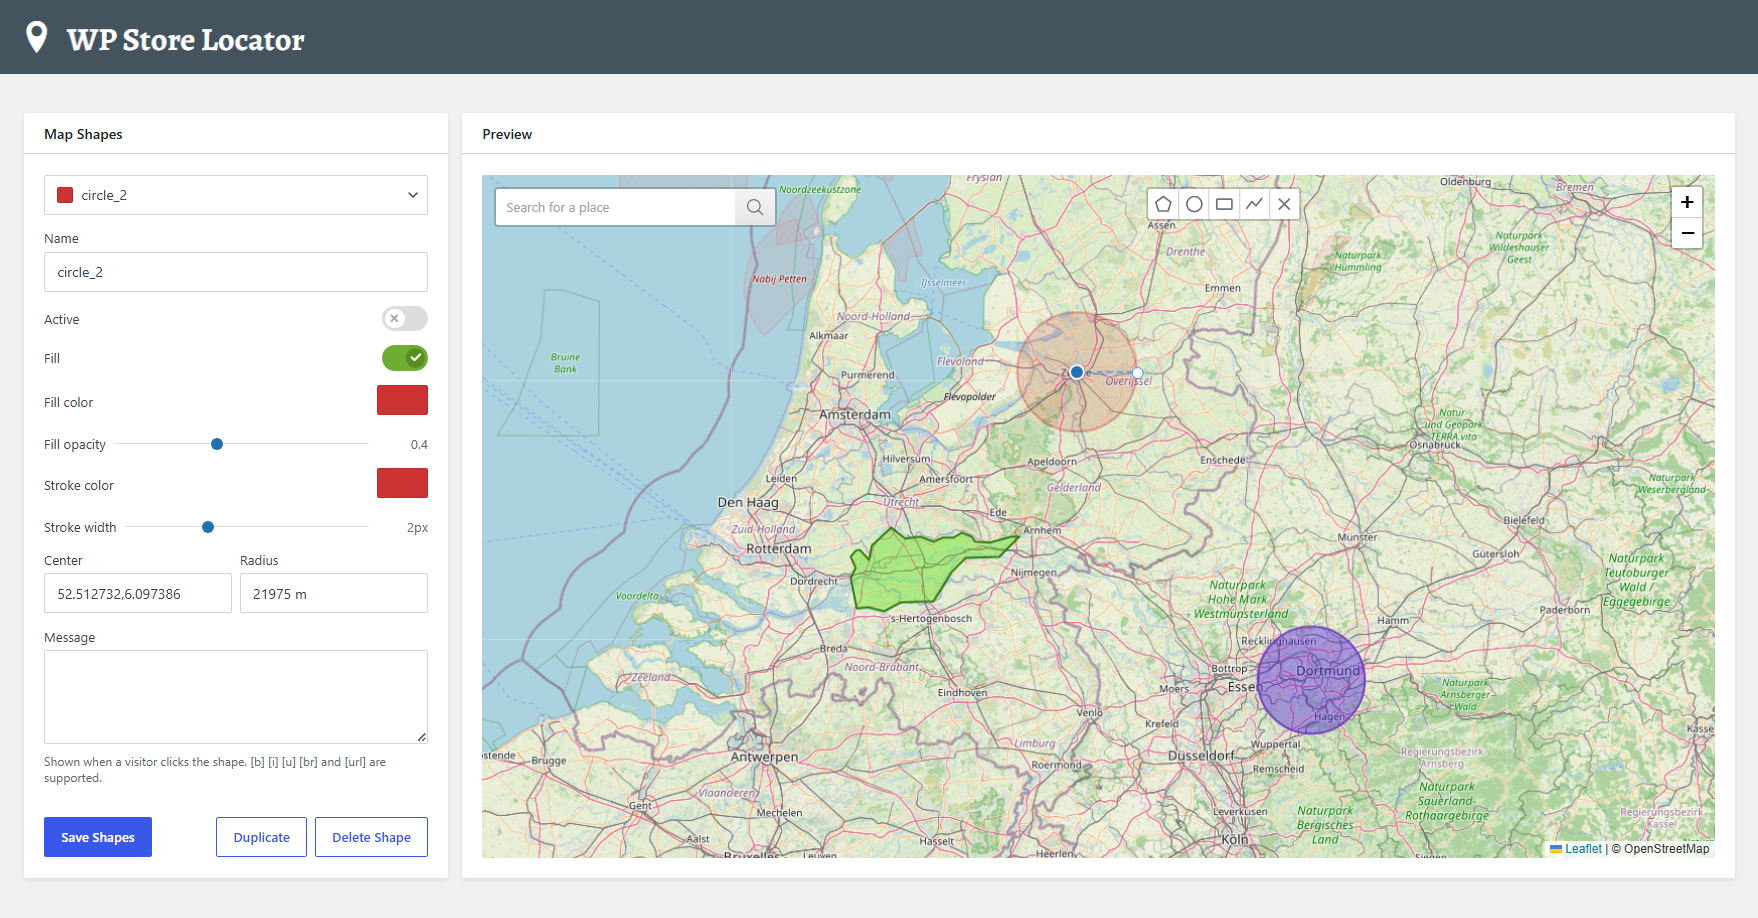Select the polyline draw tool
Screen dimensions: 1758x918
tap(1254, 204)
